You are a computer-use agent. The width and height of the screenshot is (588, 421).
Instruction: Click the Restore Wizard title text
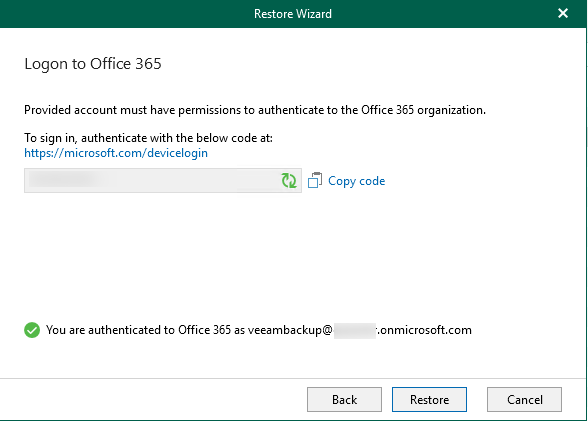point(293,14)
